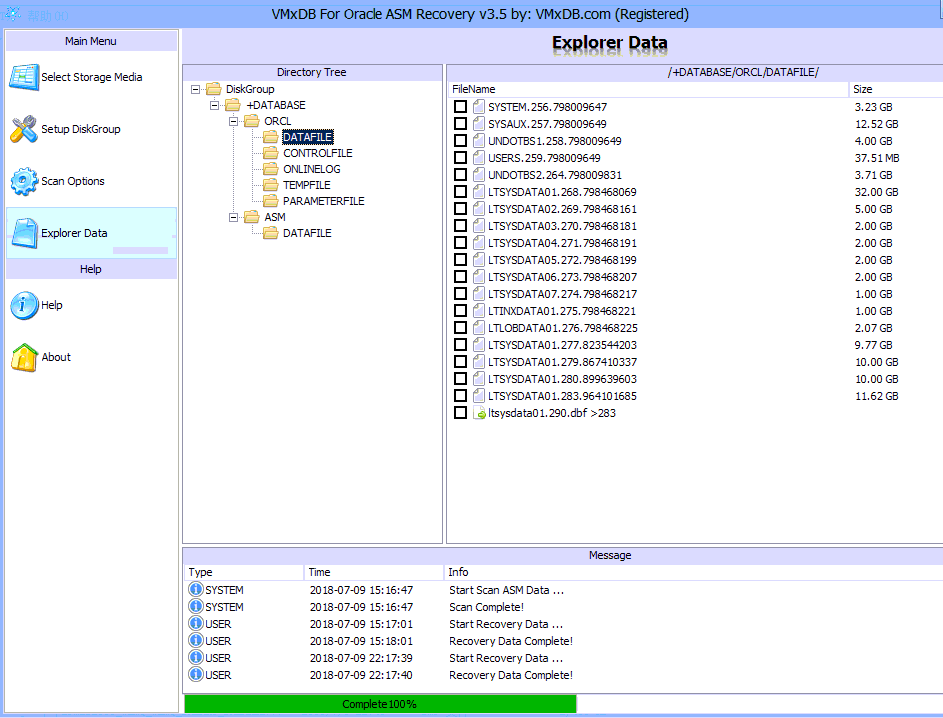Select the DATAFILE folder under ASM
943x718 pixels.
point(307,233)
